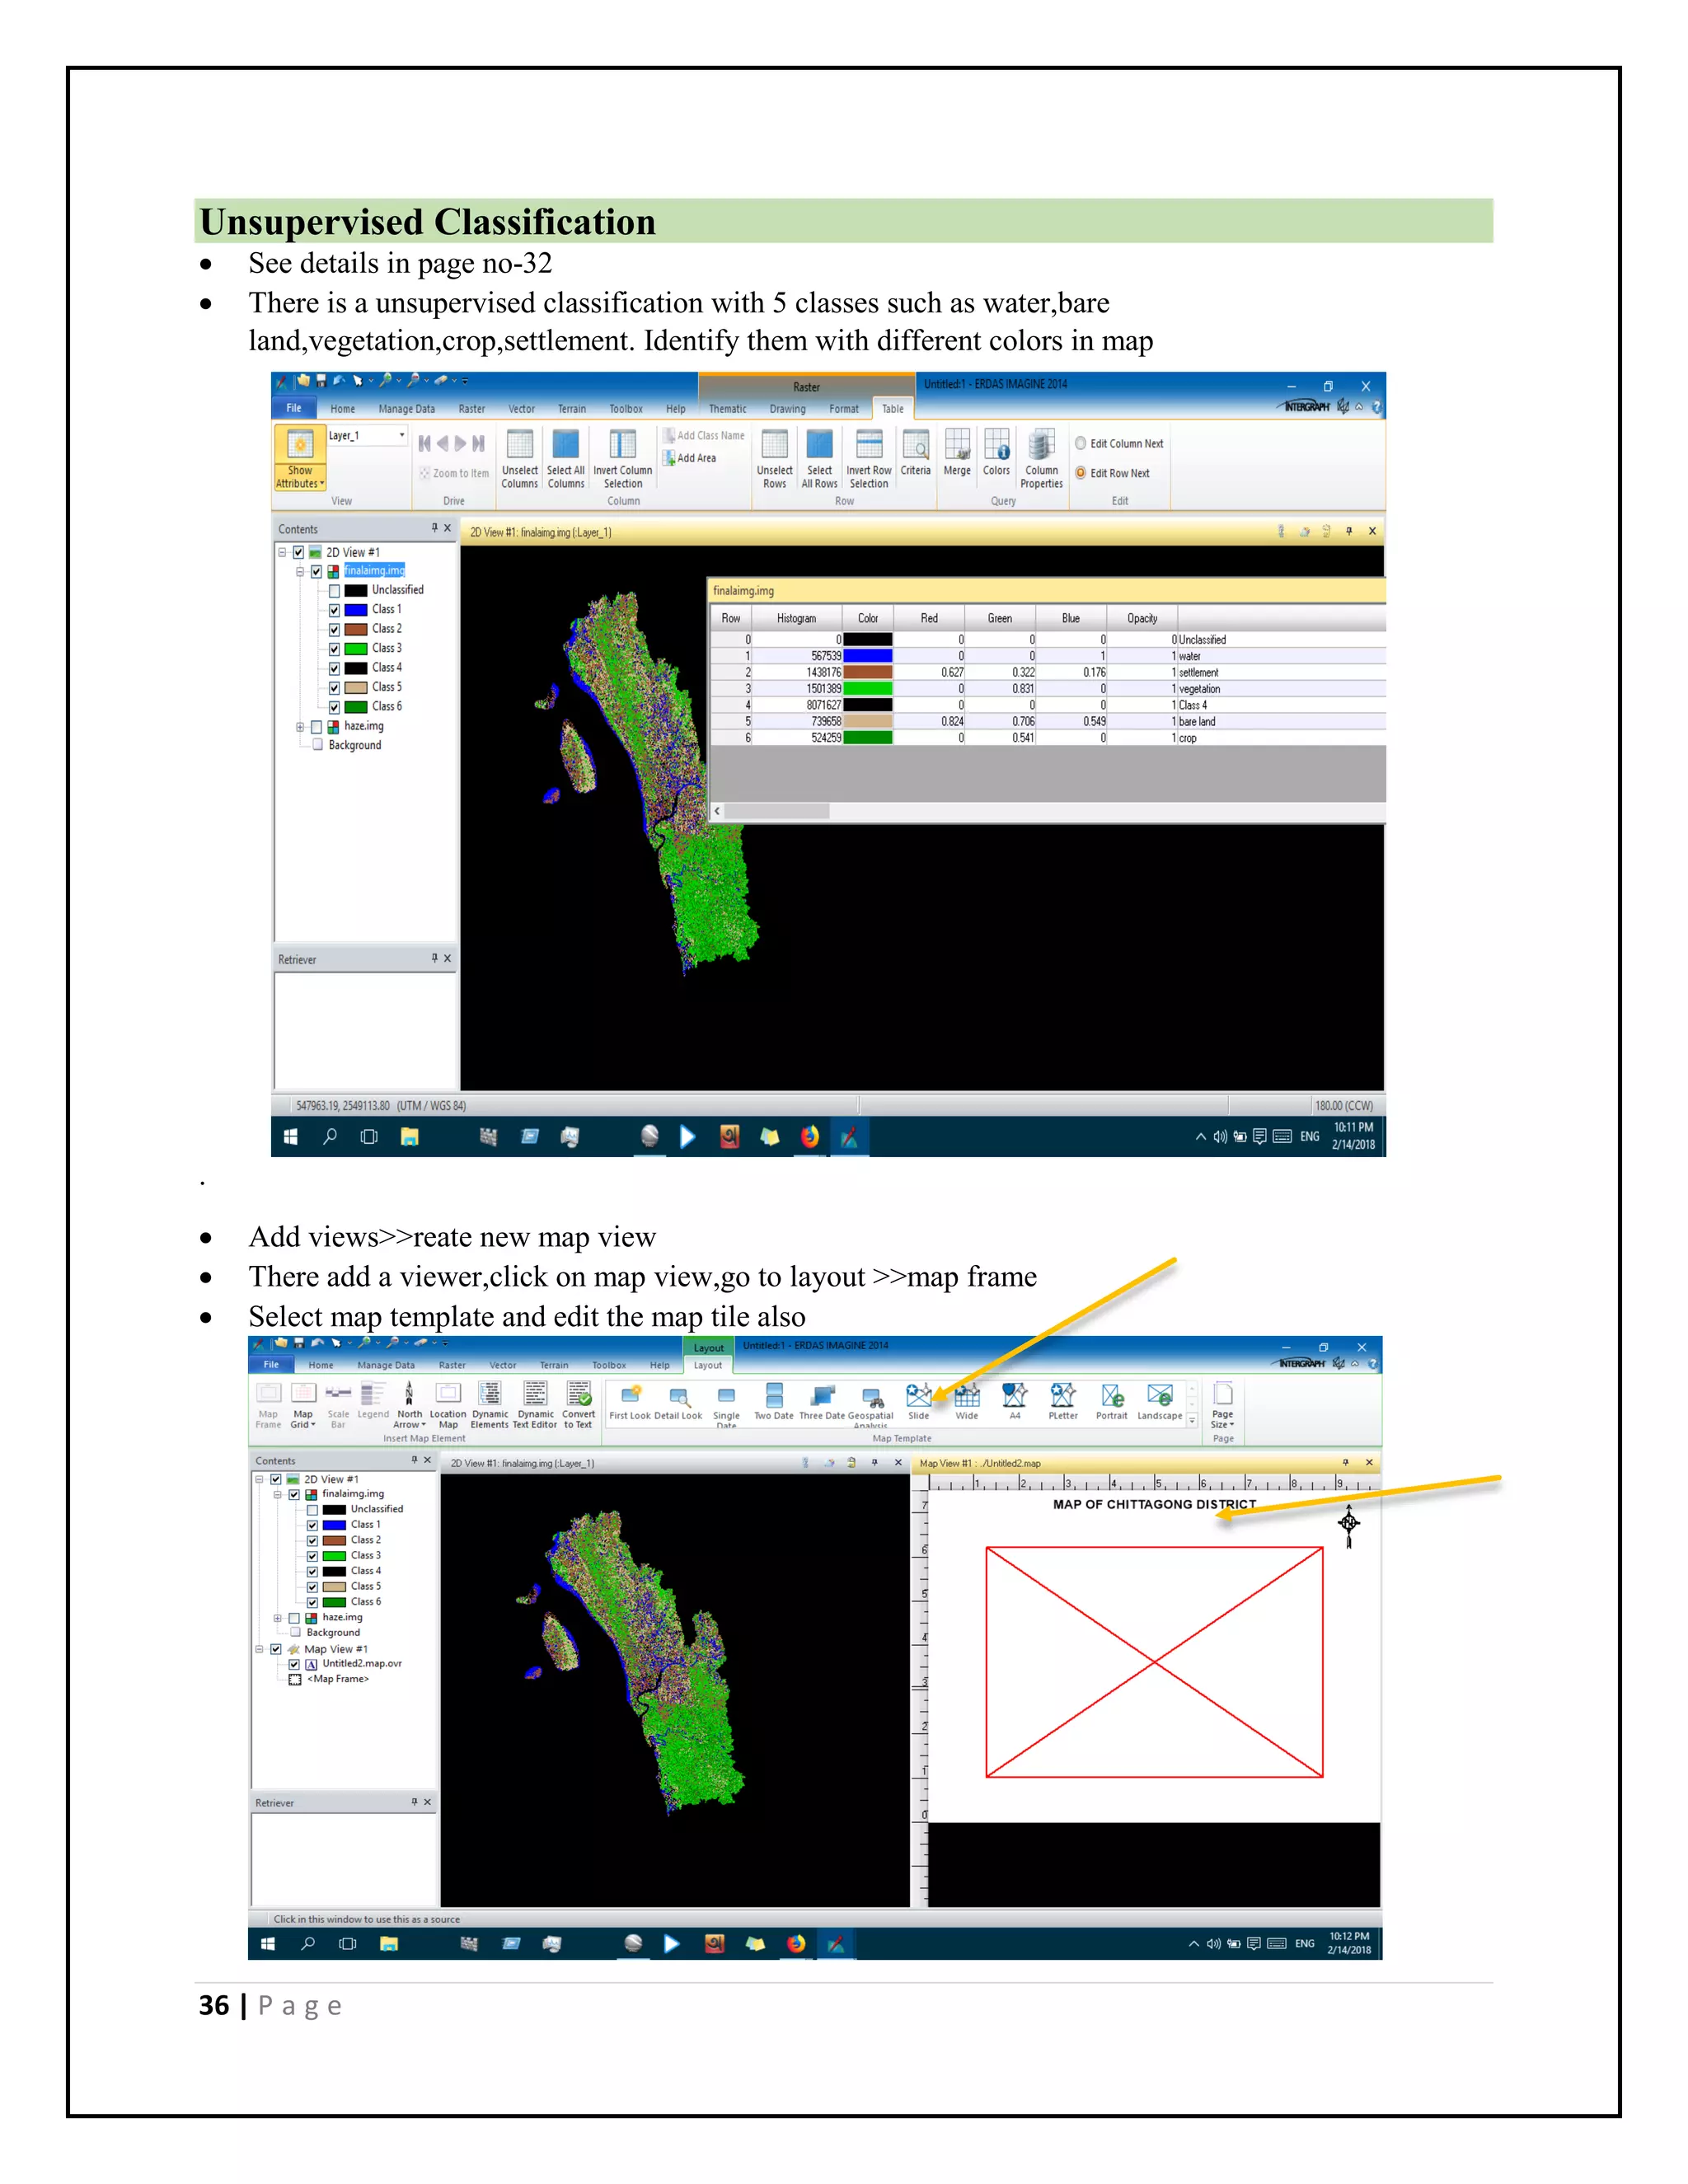This screenshot has height=2184, width=1688.
Task: Open Firefox from the Windows taskbar
Action: (810, 1136)
